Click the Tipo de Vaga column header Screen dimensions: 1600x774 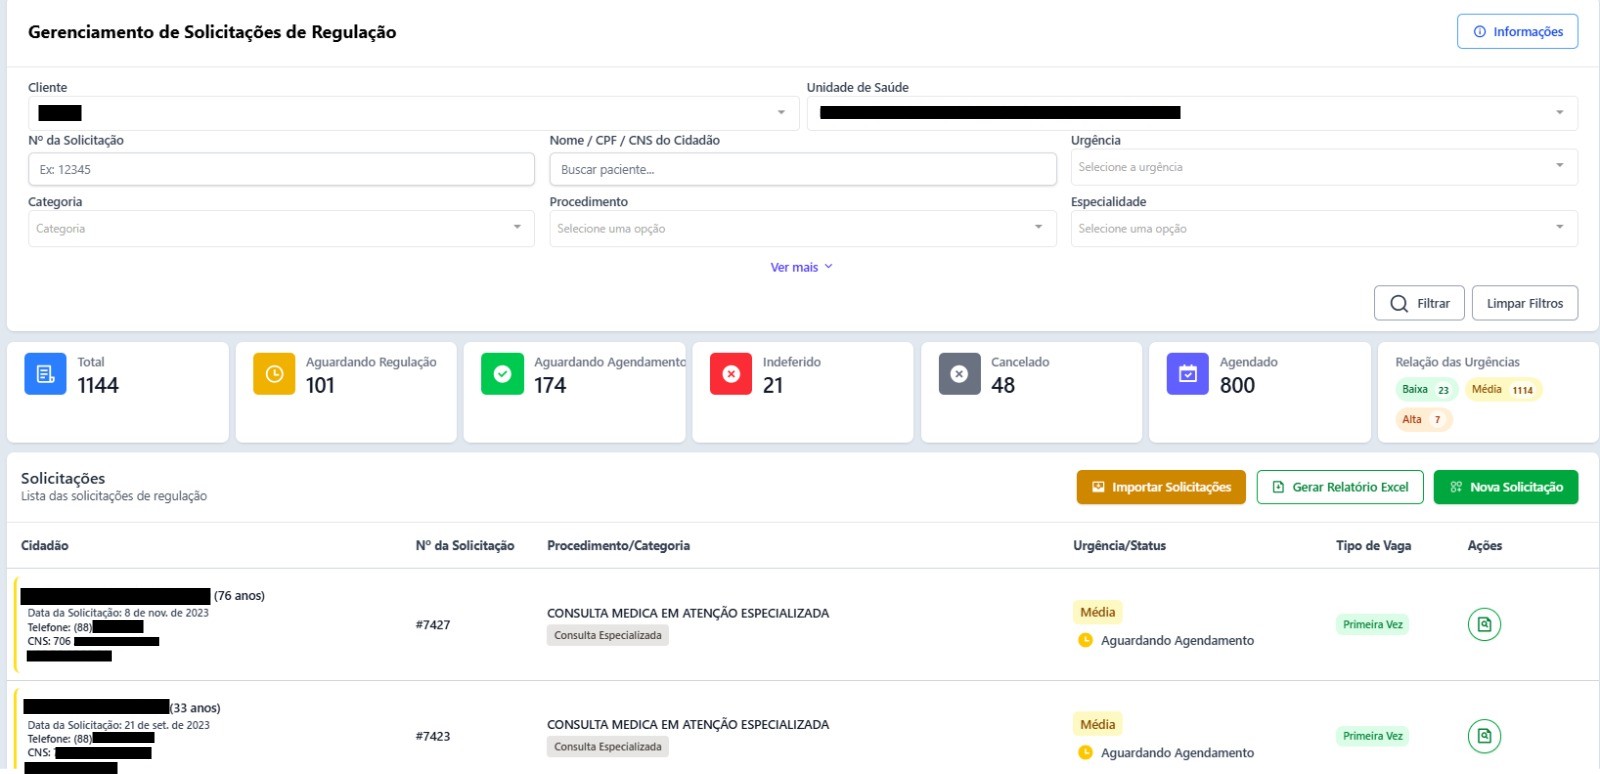tap(1374, 545)
